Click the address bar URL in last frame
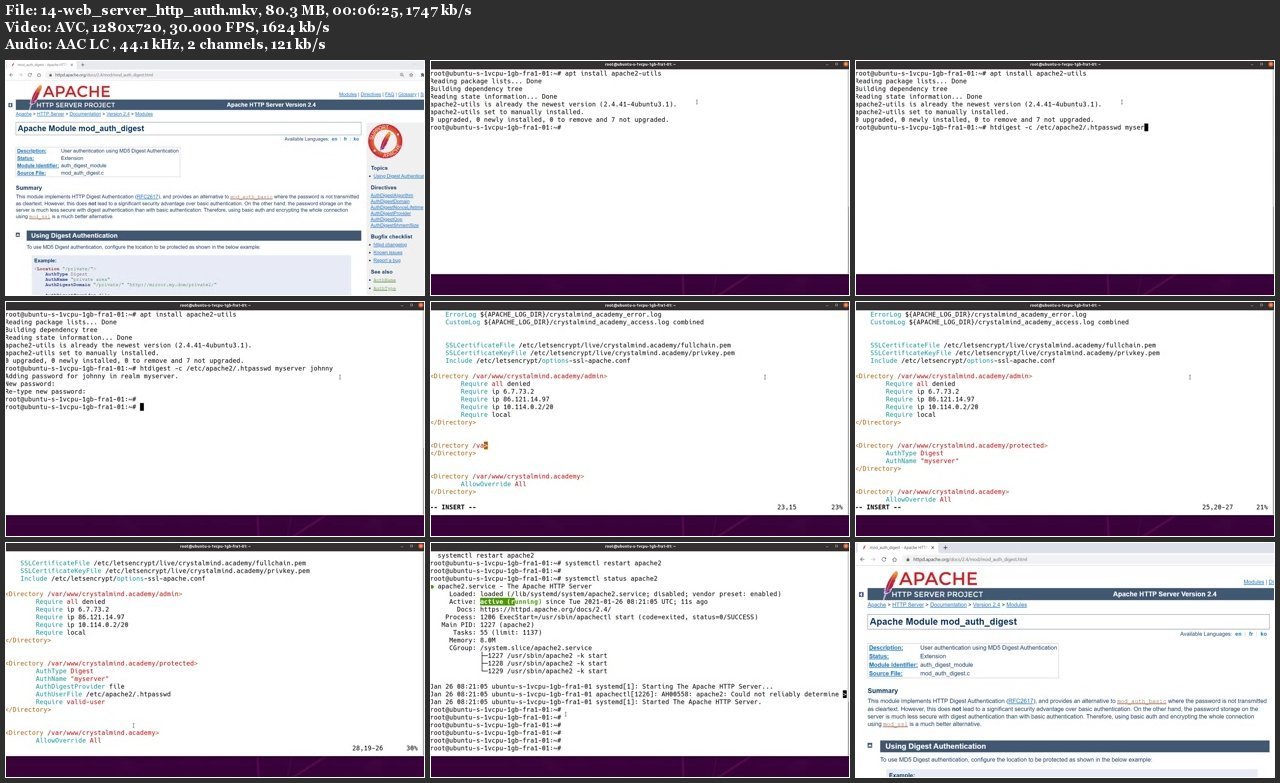The image size is (1280, 783). tap(970, 559)
